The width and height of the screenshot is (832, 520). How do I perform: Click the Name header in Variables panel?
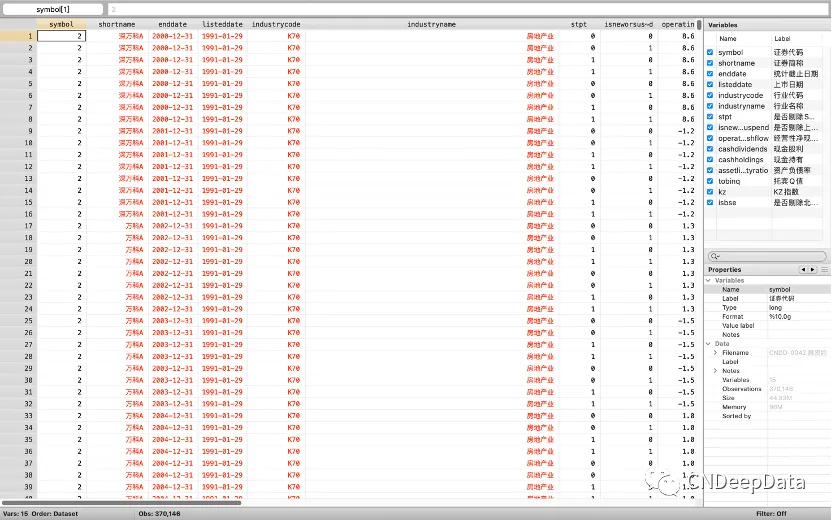tap(727, 39)
